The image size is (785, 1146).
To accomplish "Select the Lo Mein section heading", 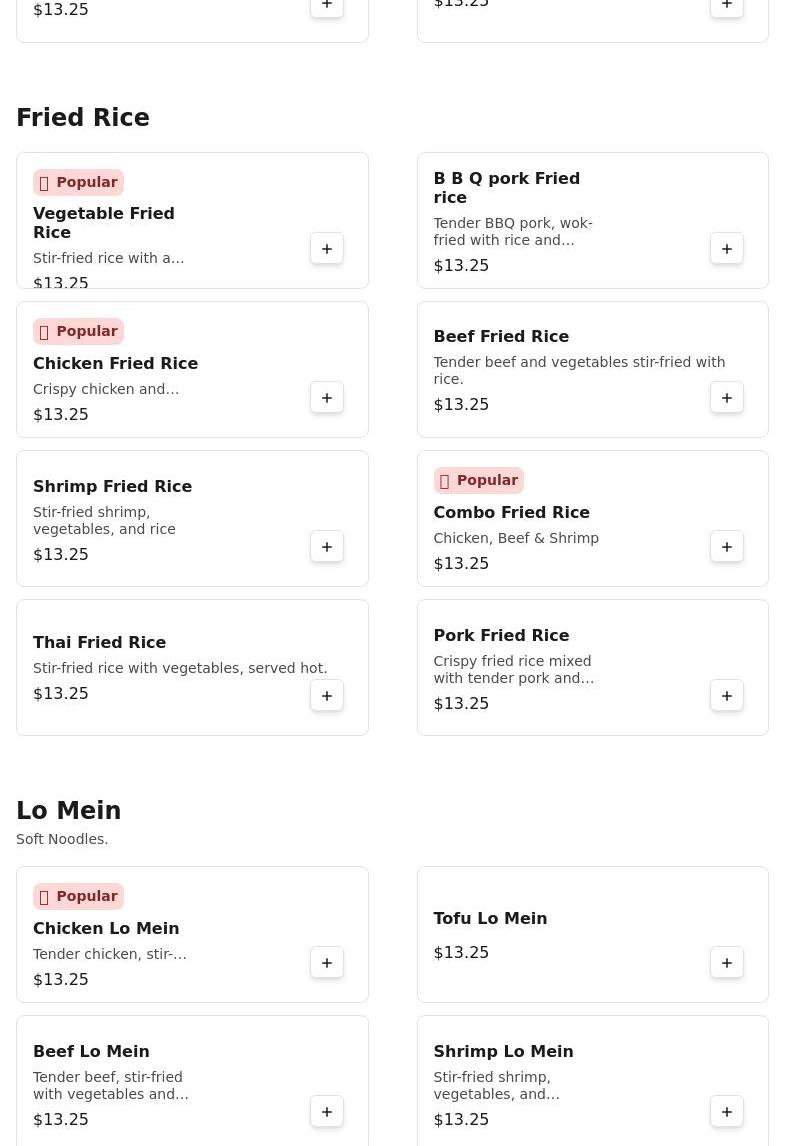I will pos(69,810).
